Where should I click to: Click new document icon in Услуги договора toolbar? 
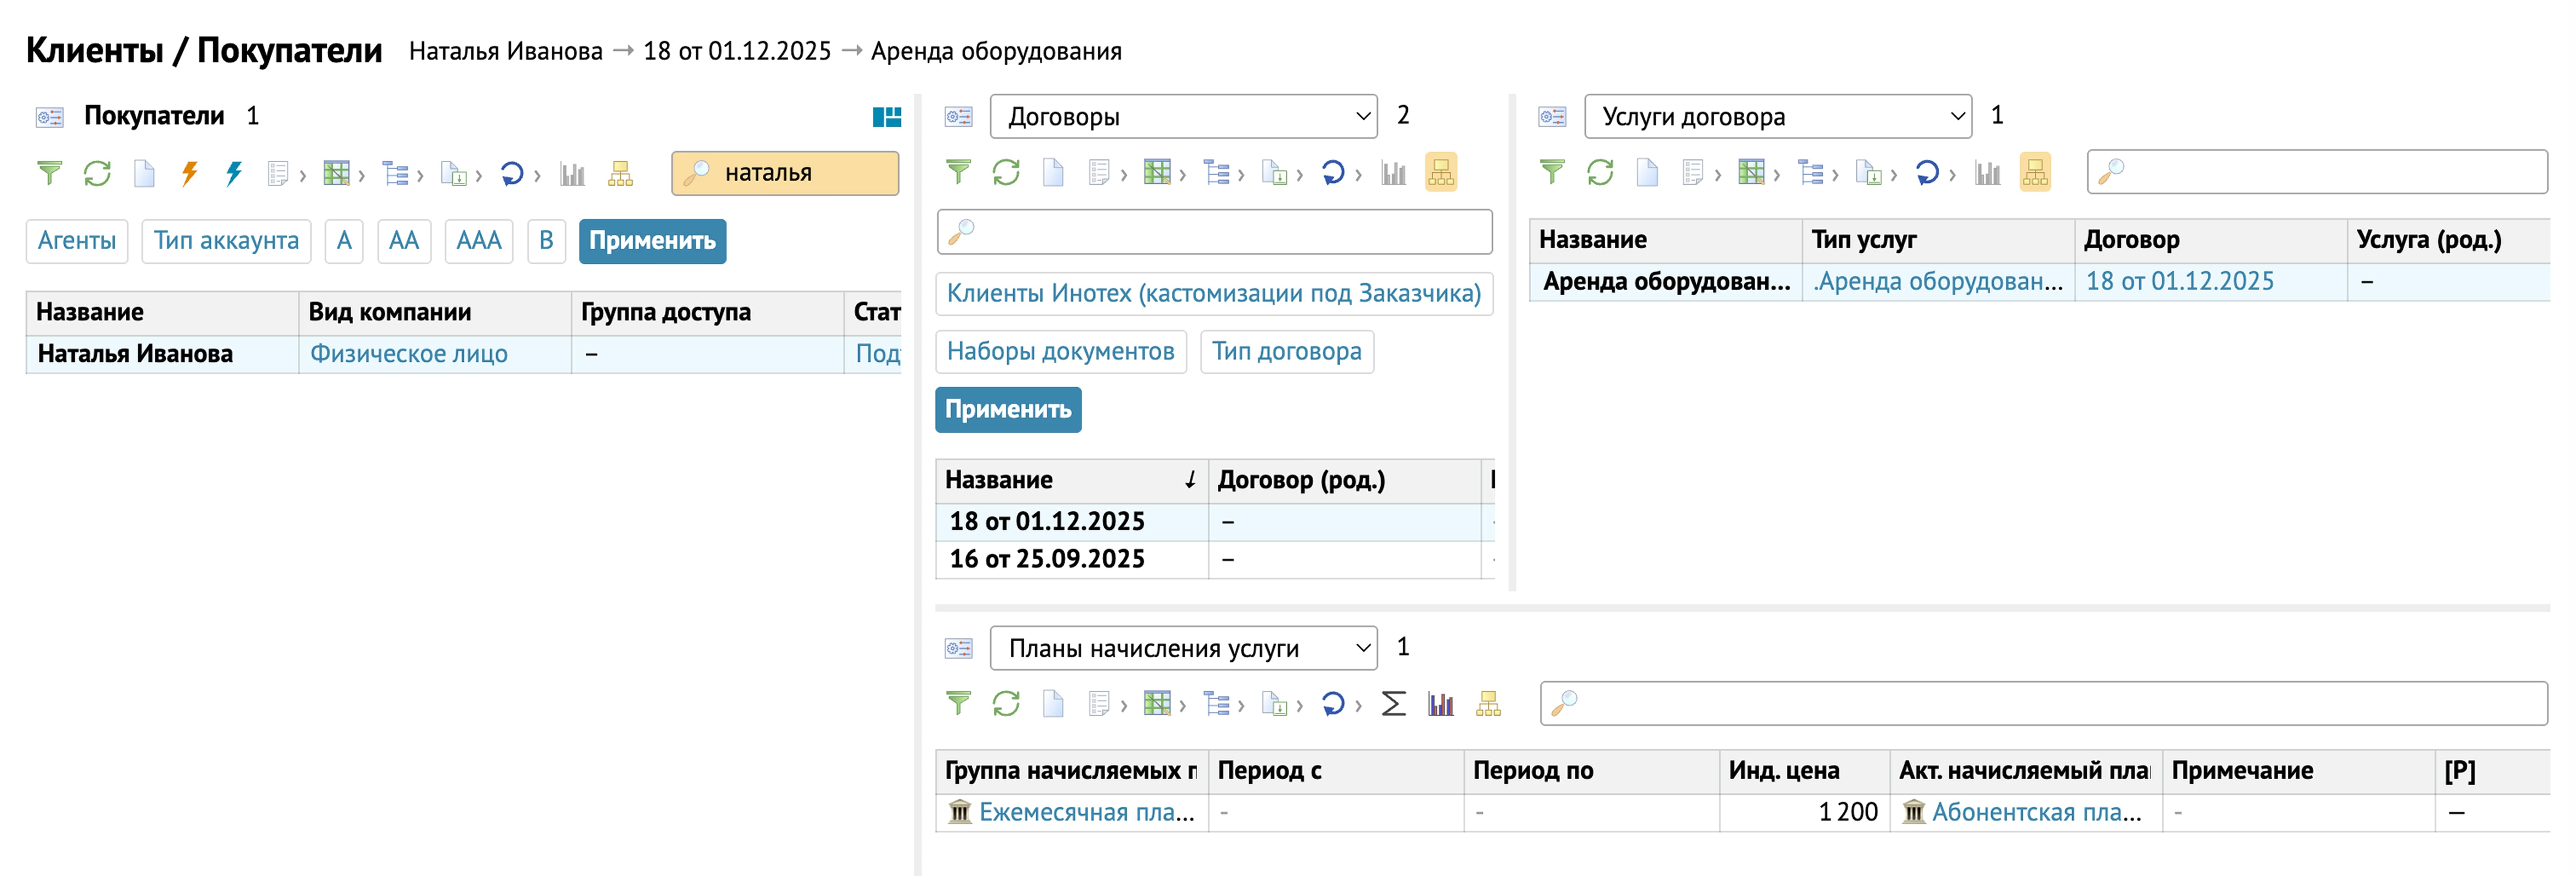pos(1646,173)
